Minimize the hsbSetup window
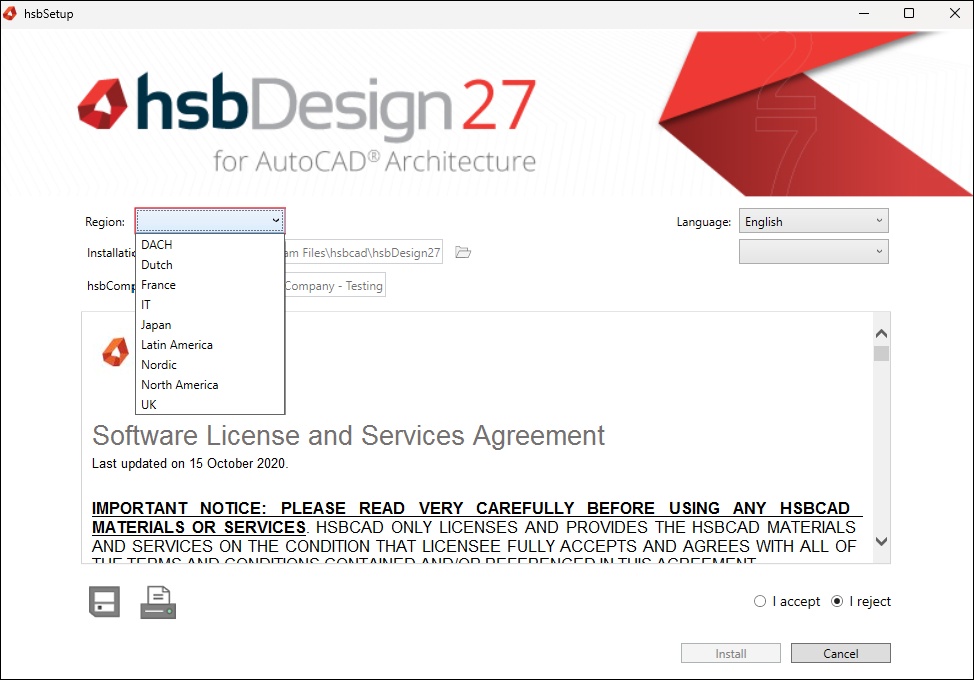This screenshot has width=974, height=680. (863, 13)
